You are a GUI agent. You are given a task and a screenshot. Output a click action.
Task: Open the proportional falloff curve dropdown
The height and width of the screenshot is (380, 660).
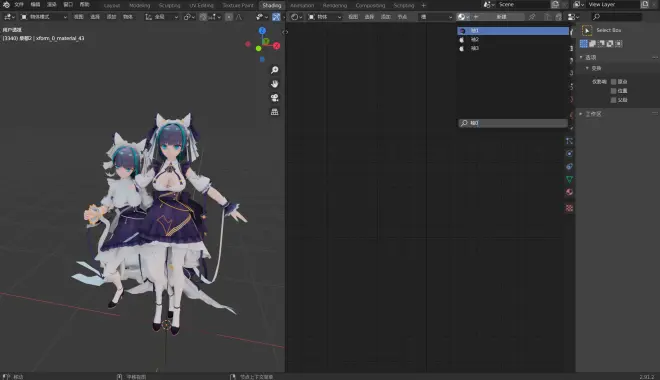coord(239,17)
